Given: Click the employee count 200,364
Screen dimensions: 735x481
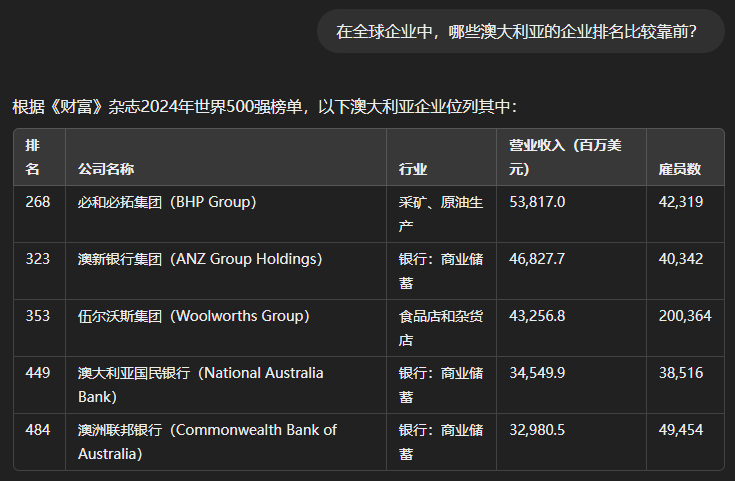Looking at the screenshot, I should [685, 316].
